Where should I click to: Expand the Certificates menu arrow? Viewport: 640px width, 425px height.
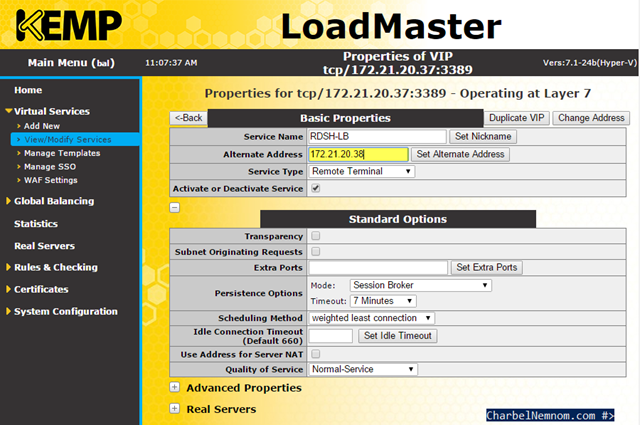point(8,289)
